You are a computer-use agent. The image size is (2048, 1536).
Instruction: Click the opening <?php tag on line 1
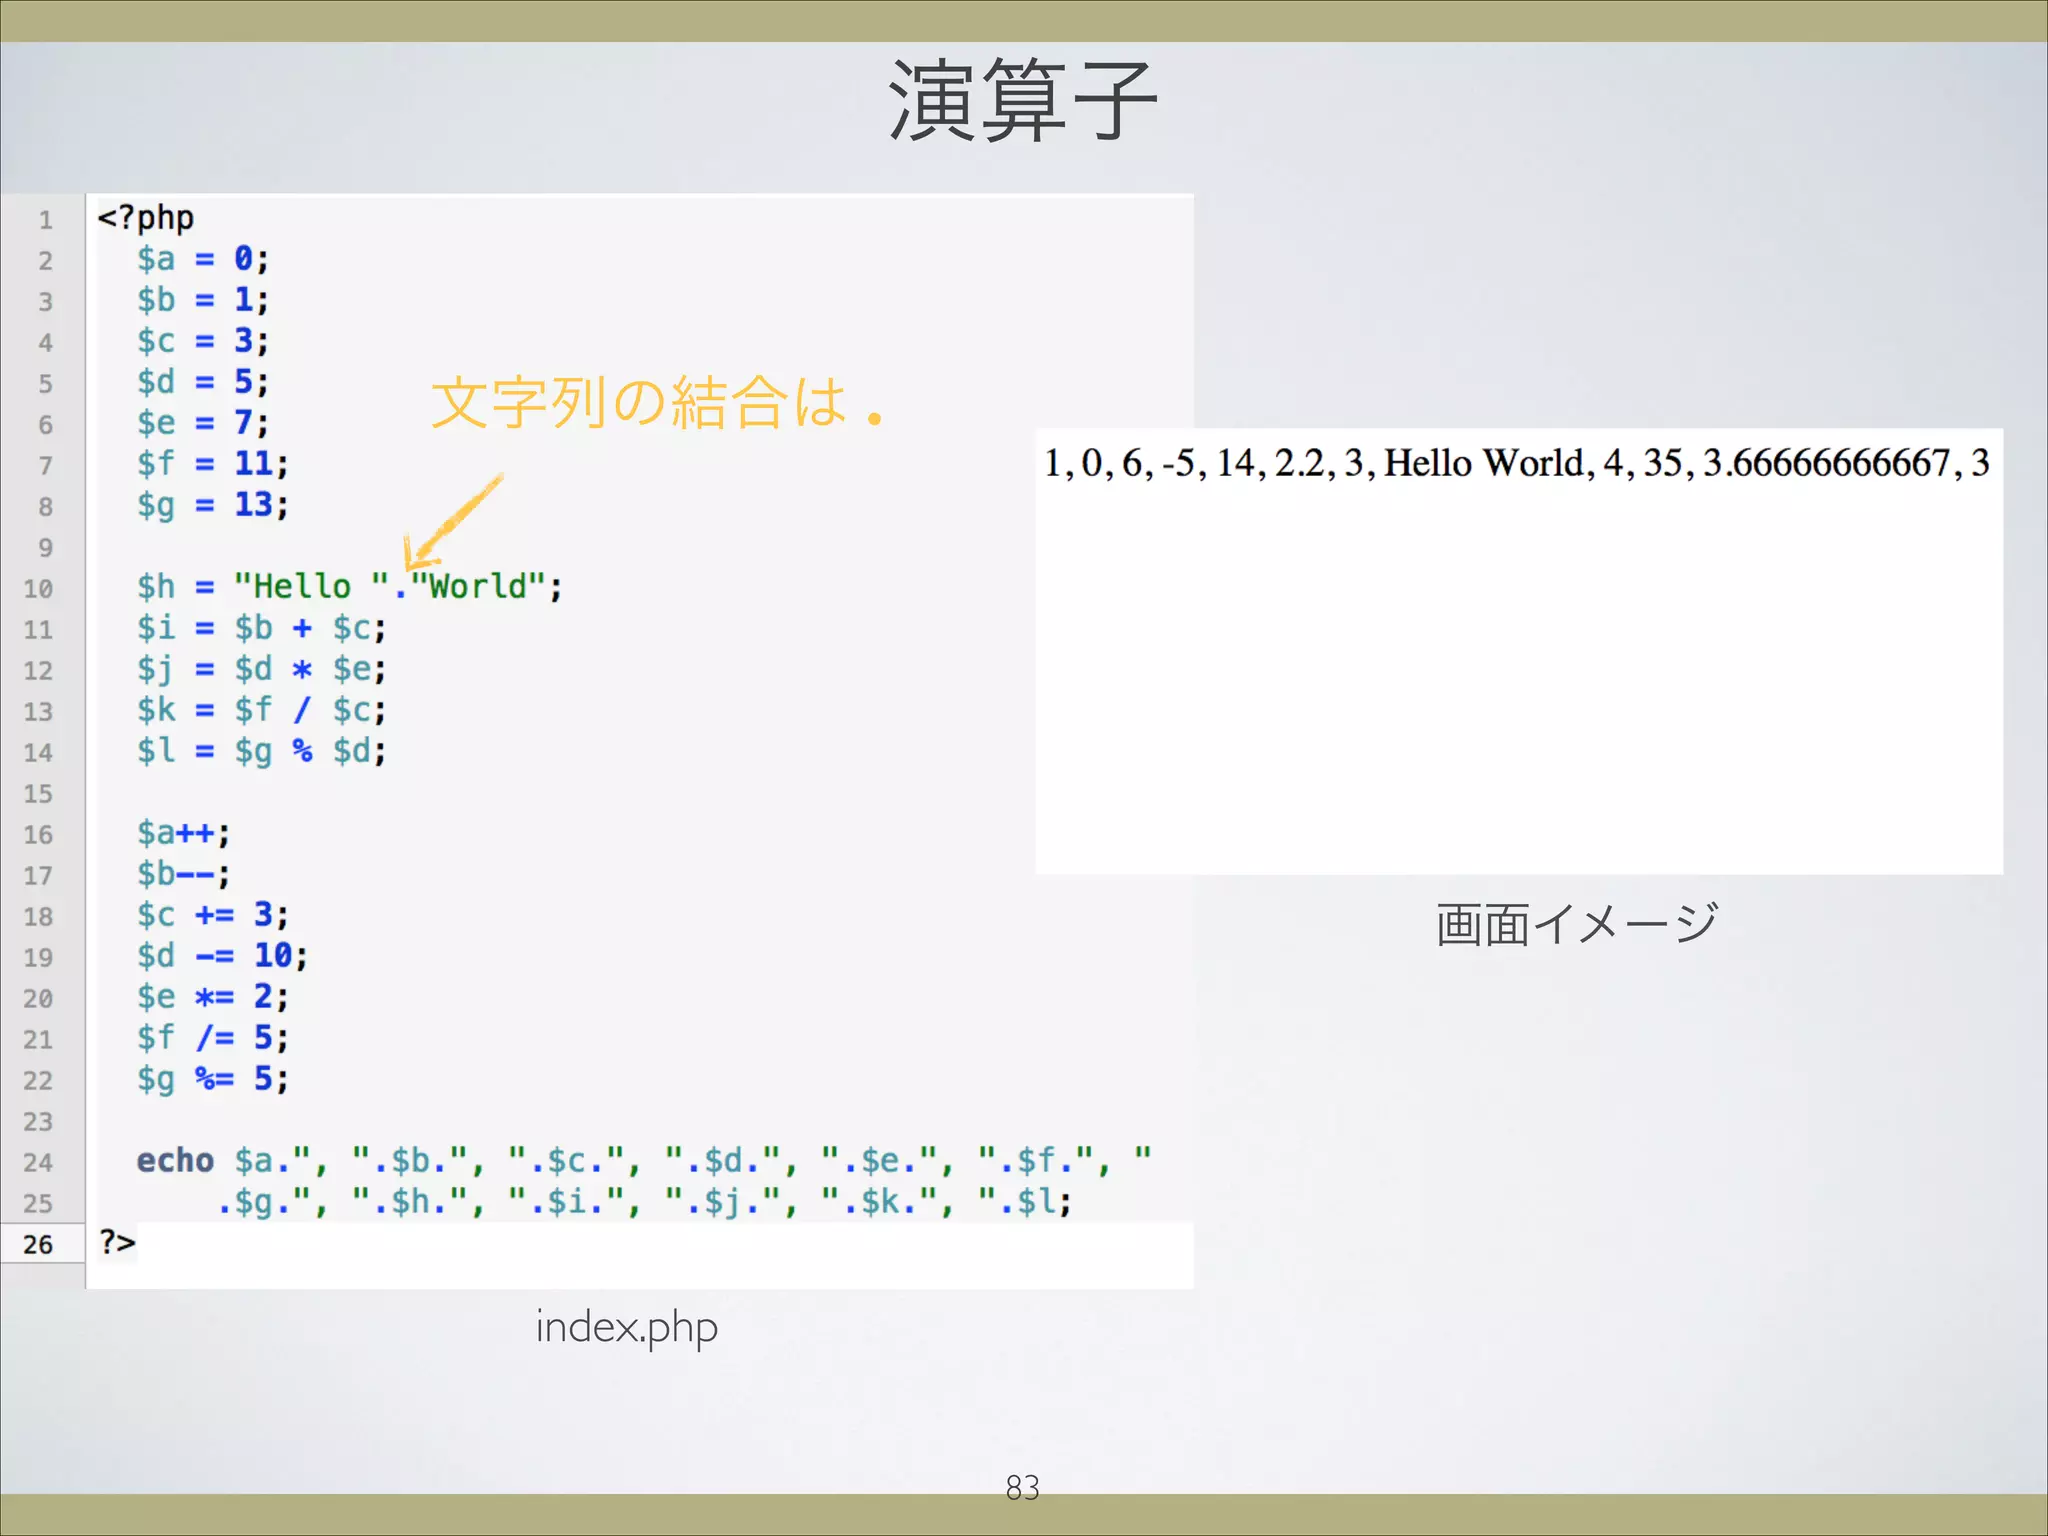coord(146,218)
